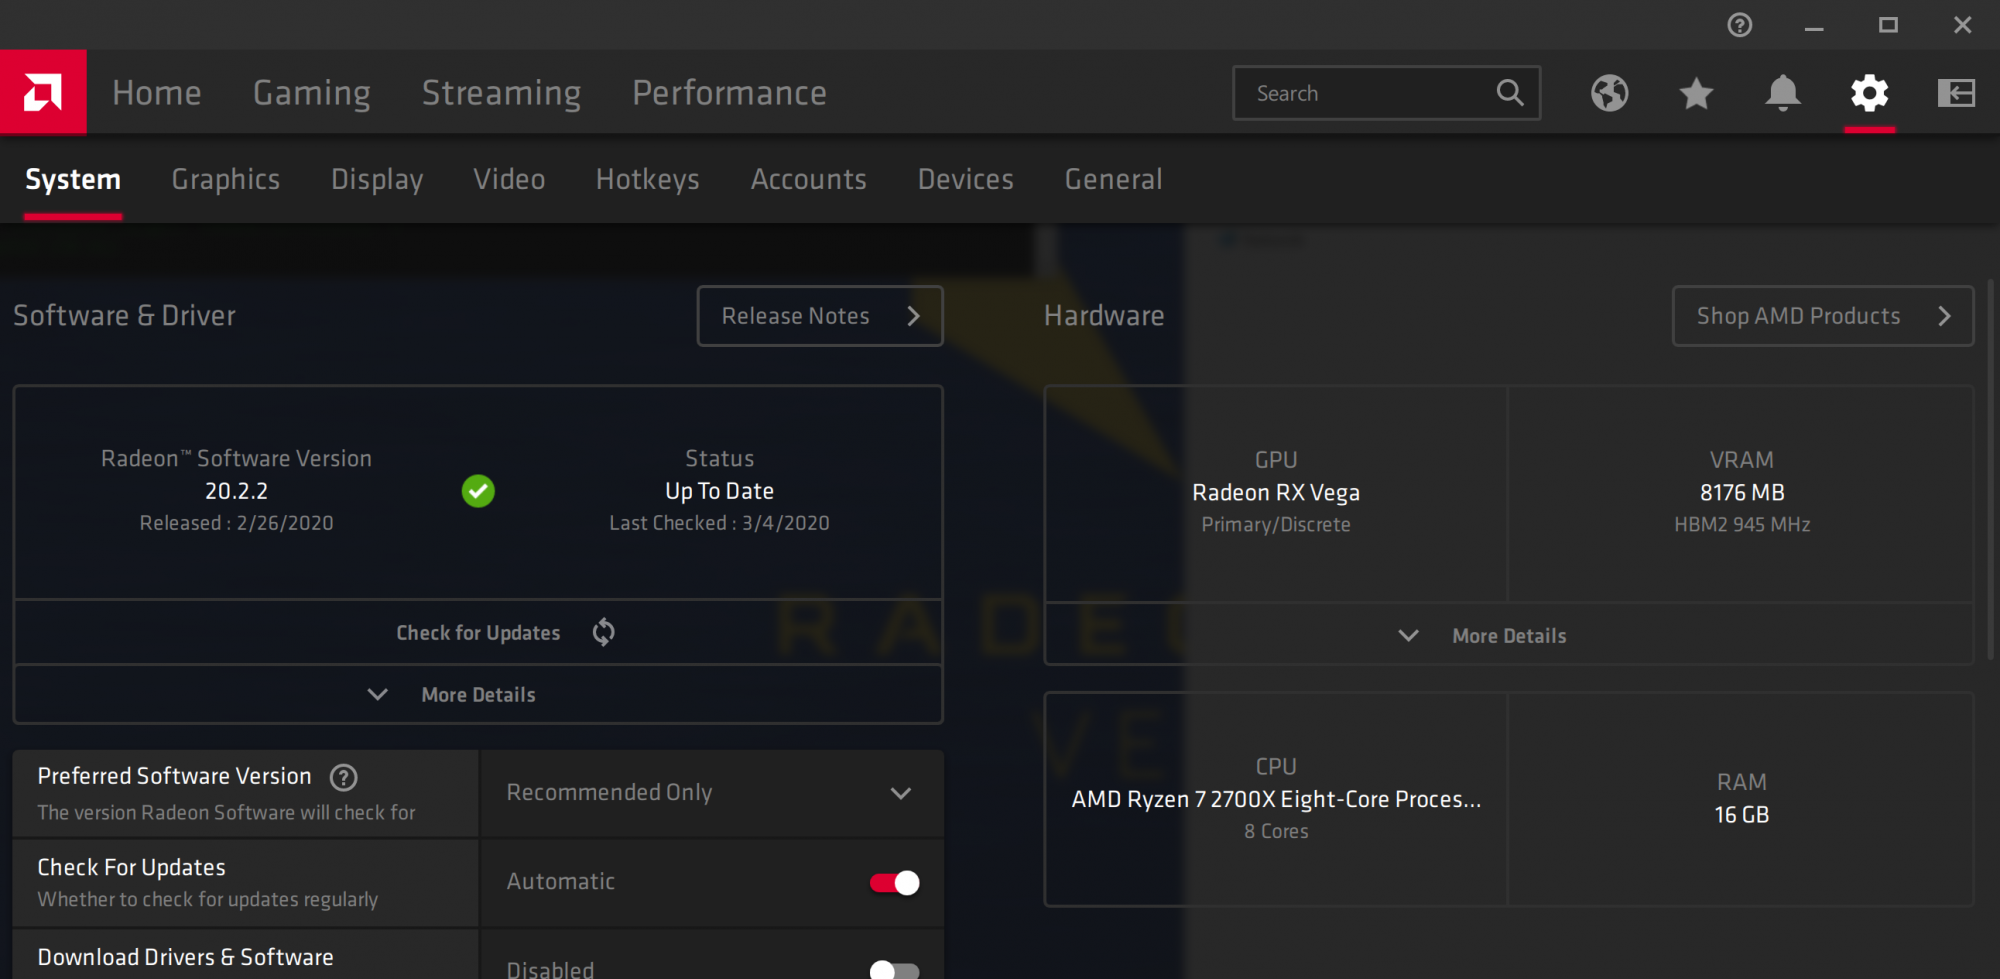The width and height of the screenshot is (2000, 979).
Task: Open notifications bell icon
Action: point(1782,93)
